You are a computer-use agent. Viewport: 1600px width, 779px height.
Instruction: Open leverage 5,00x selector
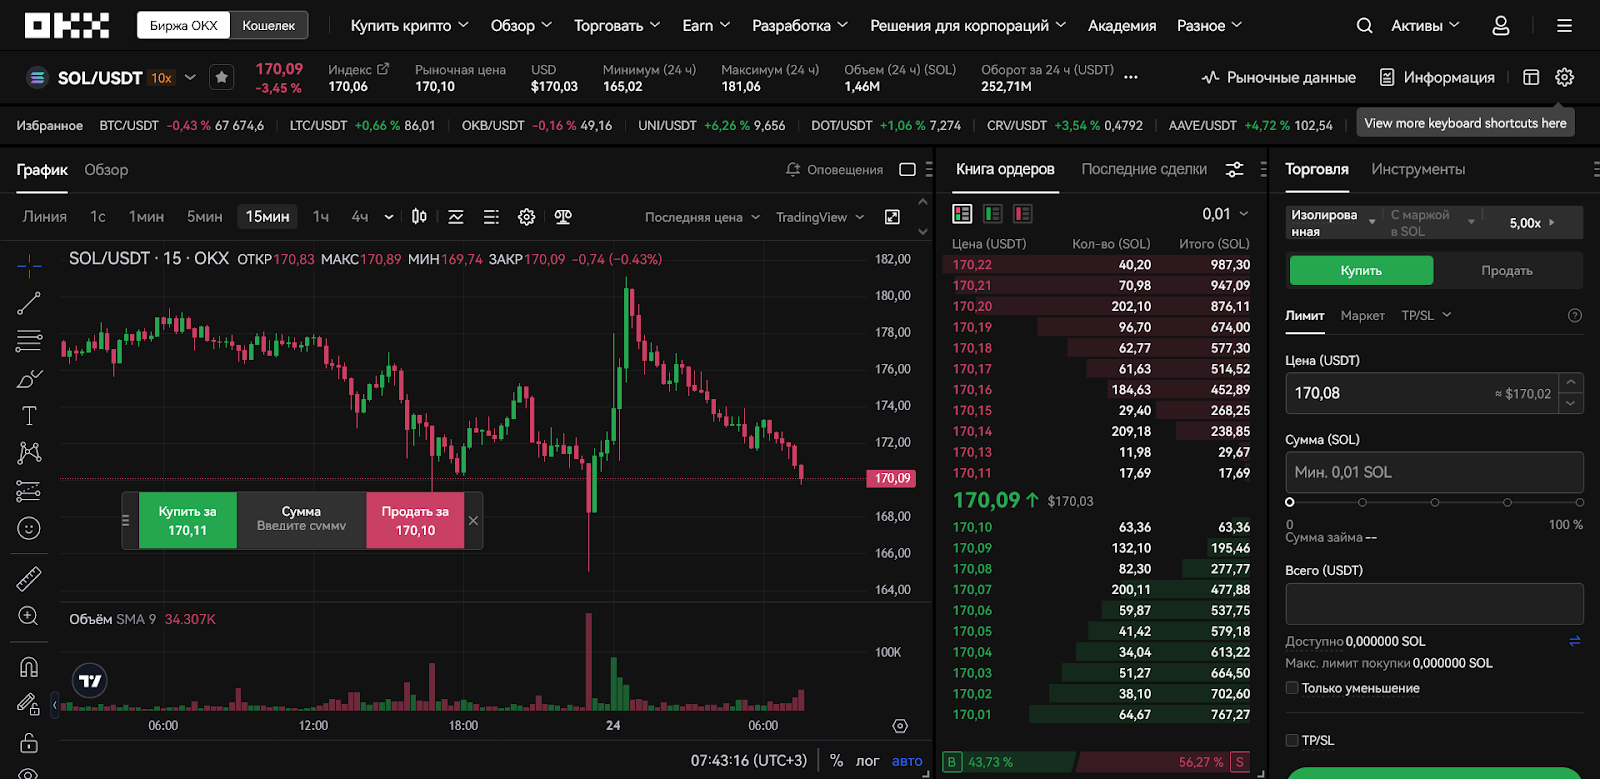click(x=1532, y=223)
